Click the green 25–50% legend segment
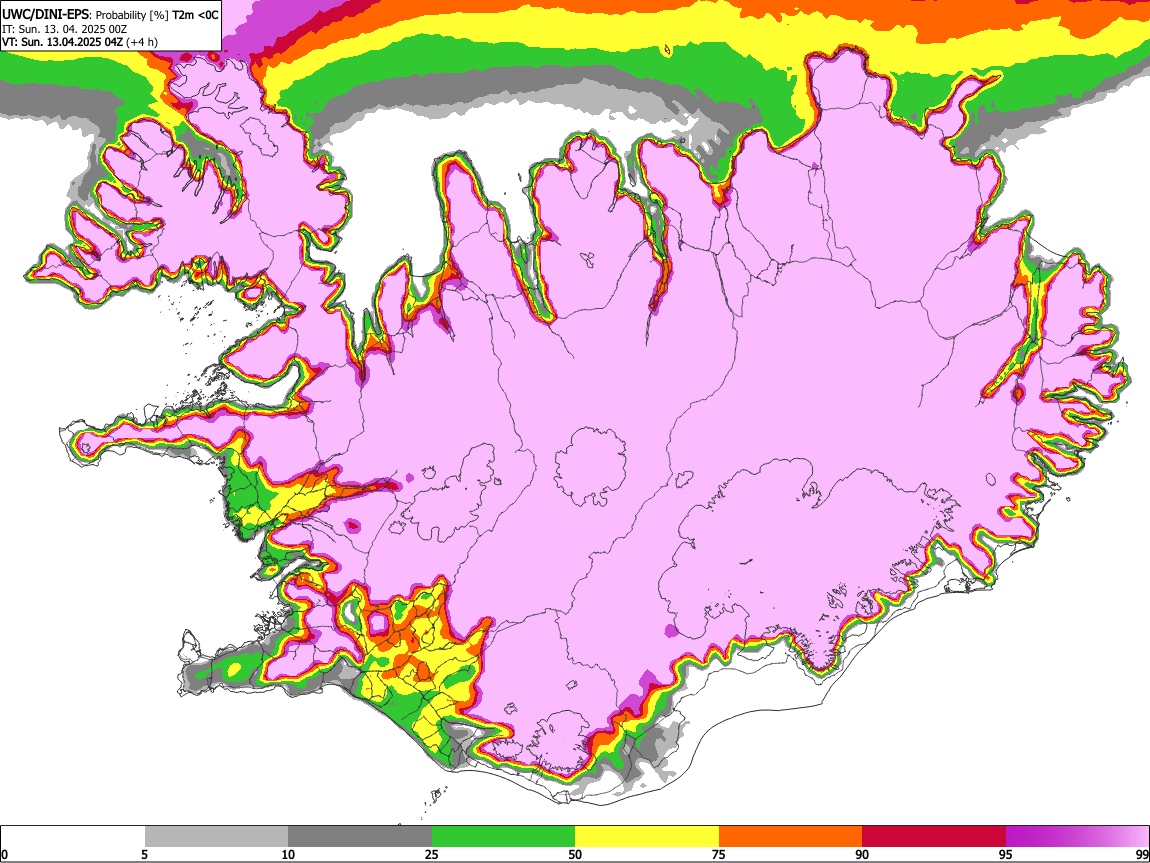Viewport: 1150px width, 863px height. pyautogui.click(x=503, y=836)
